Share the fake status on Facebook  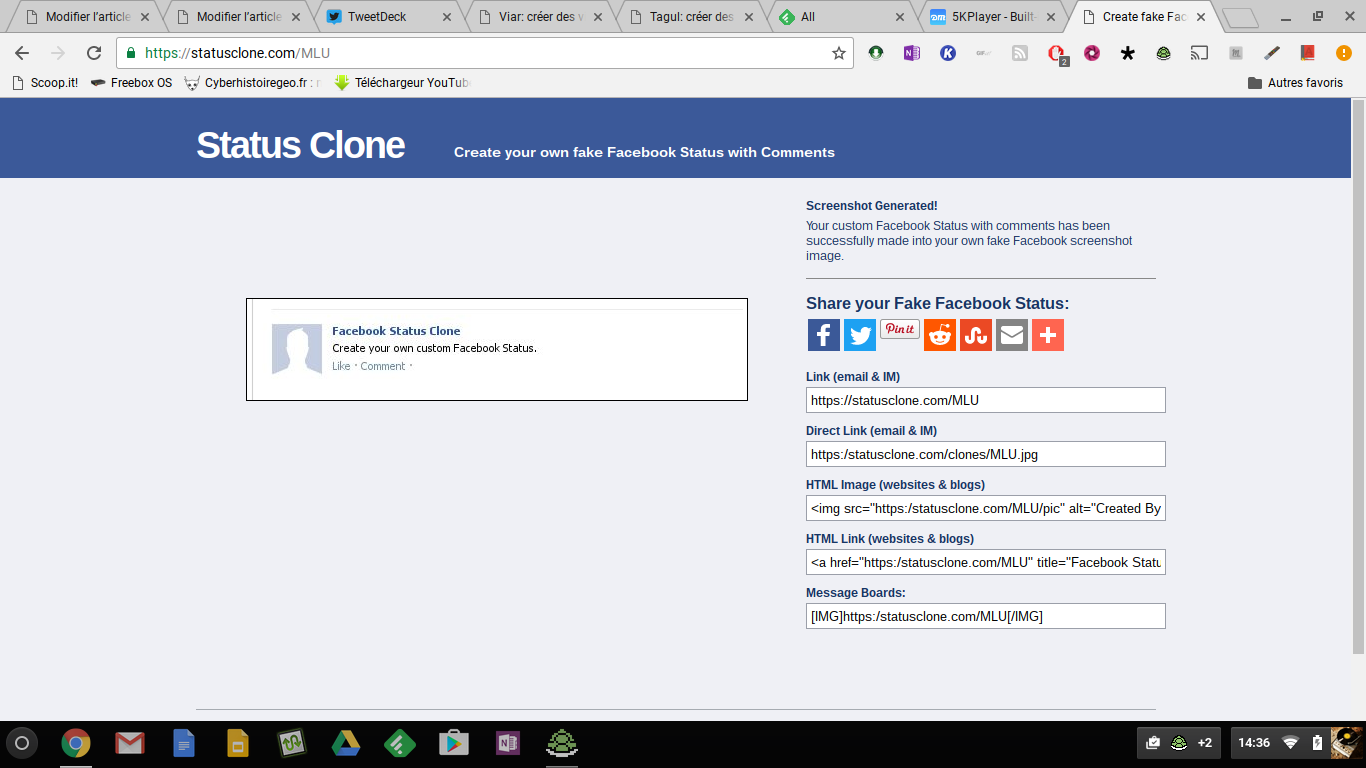pos(824,335)
